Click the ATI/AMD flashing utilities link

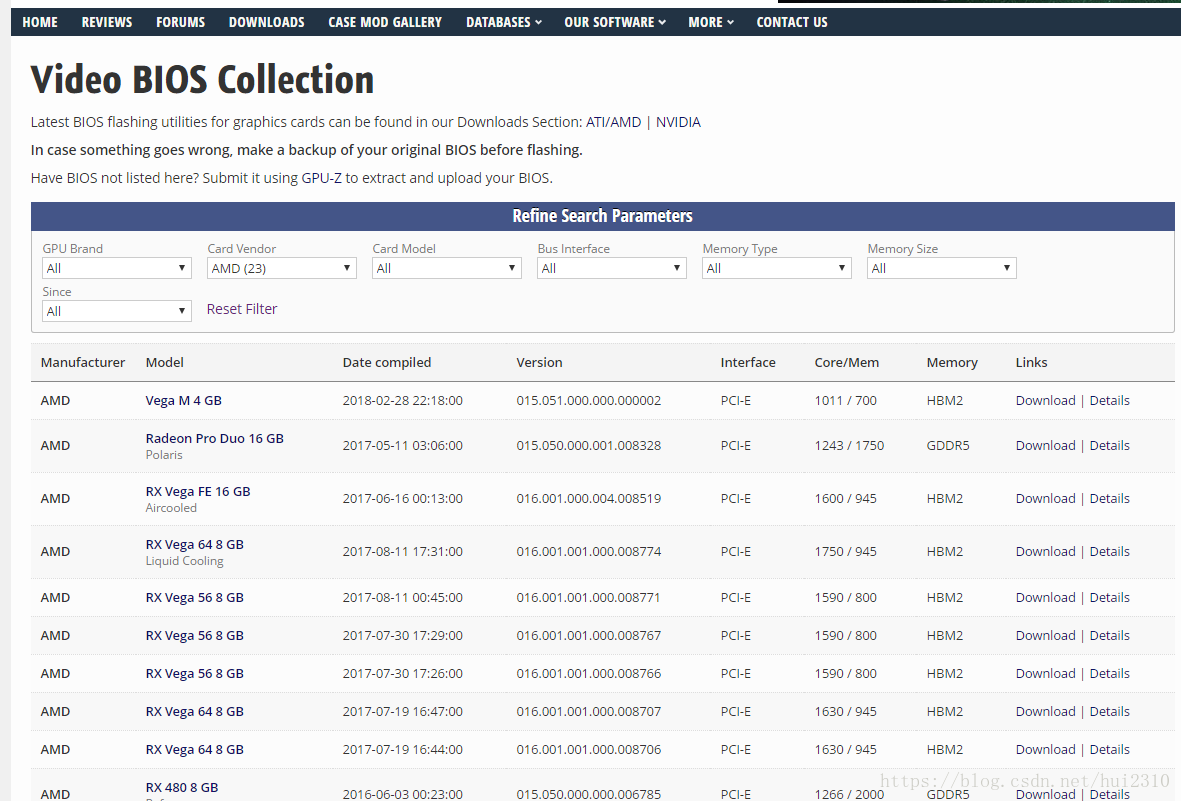(x=613, y=122)
